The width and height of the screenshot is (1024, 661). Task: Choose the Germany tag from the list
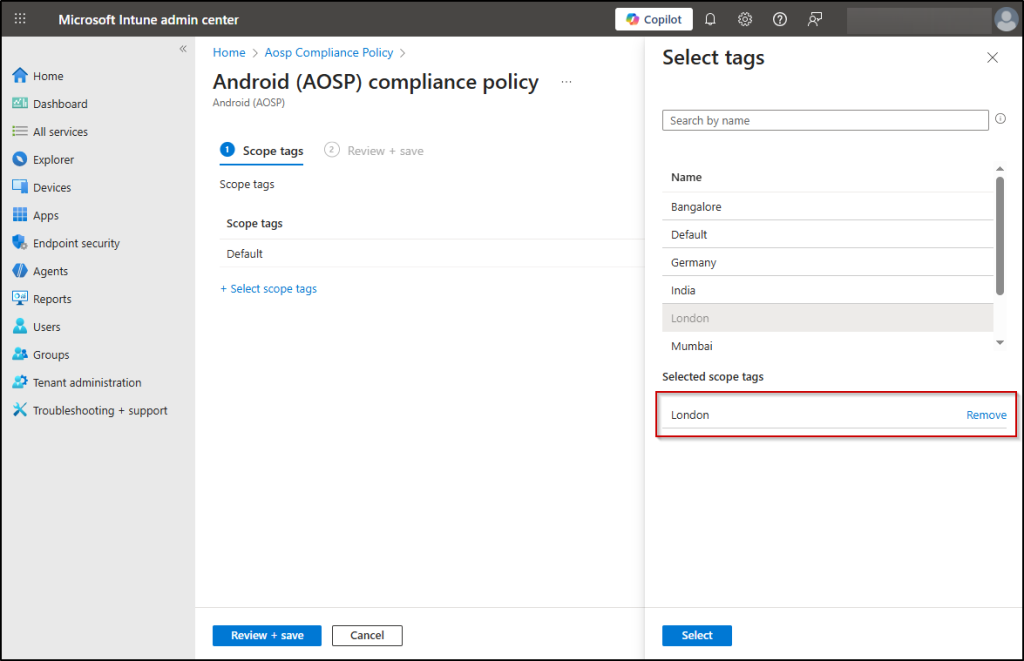[x=694, y=263]
